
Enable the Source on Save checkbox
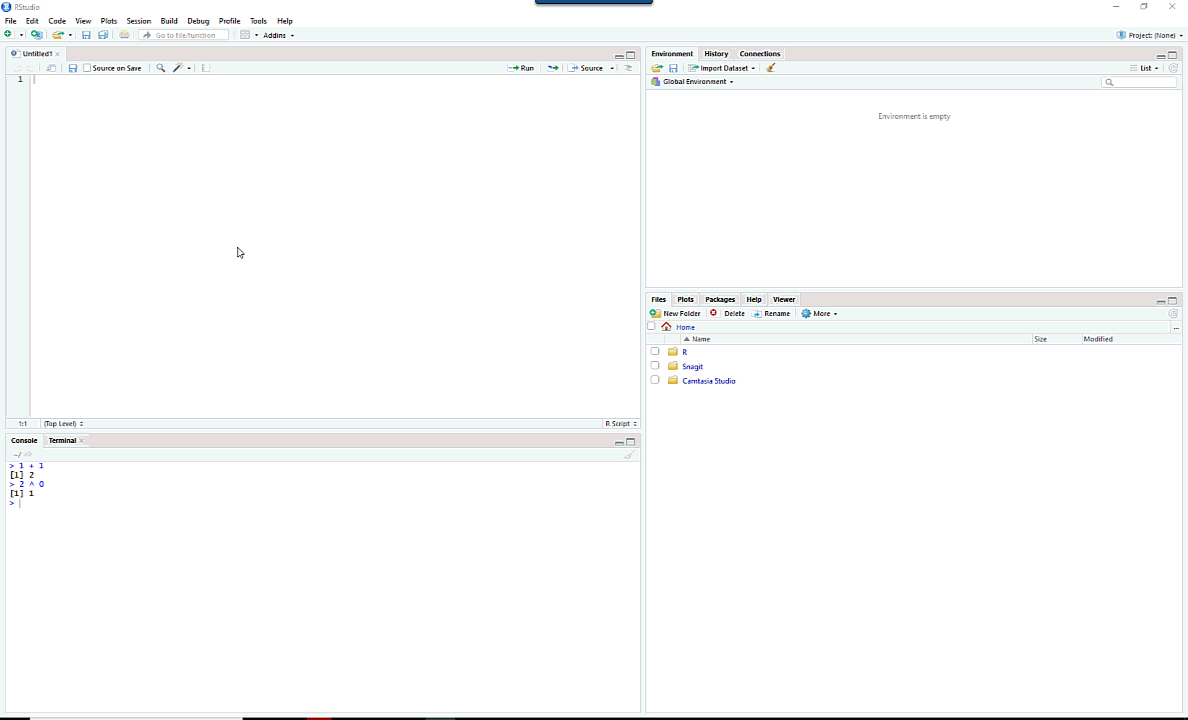87,68
